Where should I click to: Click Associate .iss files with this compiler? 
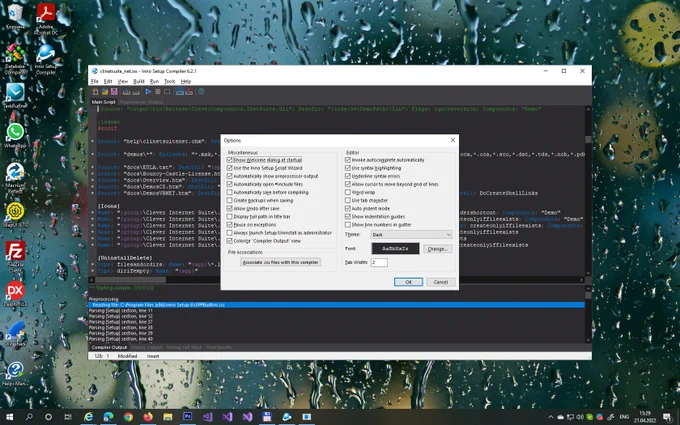point(281,262)
